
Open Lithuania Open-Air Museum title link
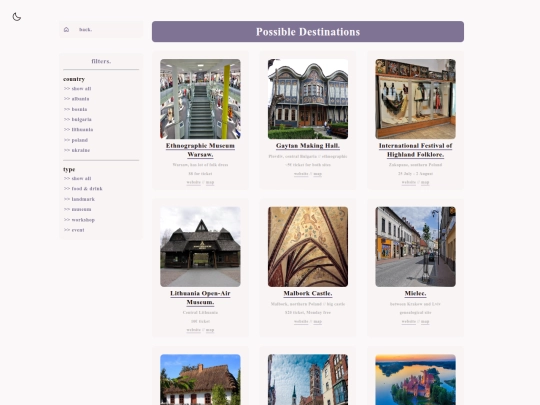click(x=200, y=298)
